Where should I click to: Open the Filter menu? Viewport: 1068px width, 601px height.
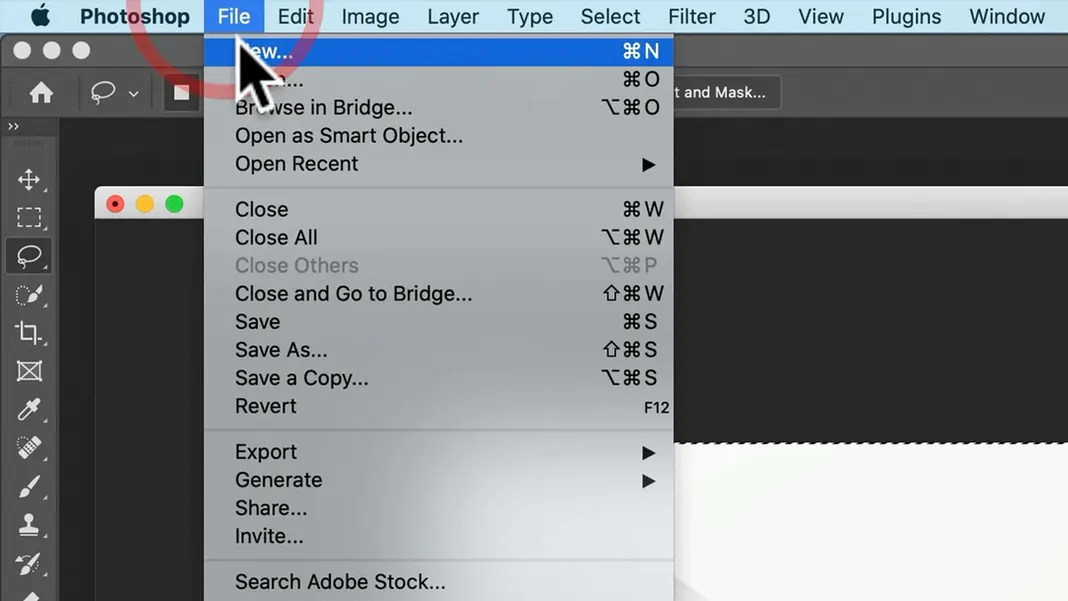pos(691,16)
